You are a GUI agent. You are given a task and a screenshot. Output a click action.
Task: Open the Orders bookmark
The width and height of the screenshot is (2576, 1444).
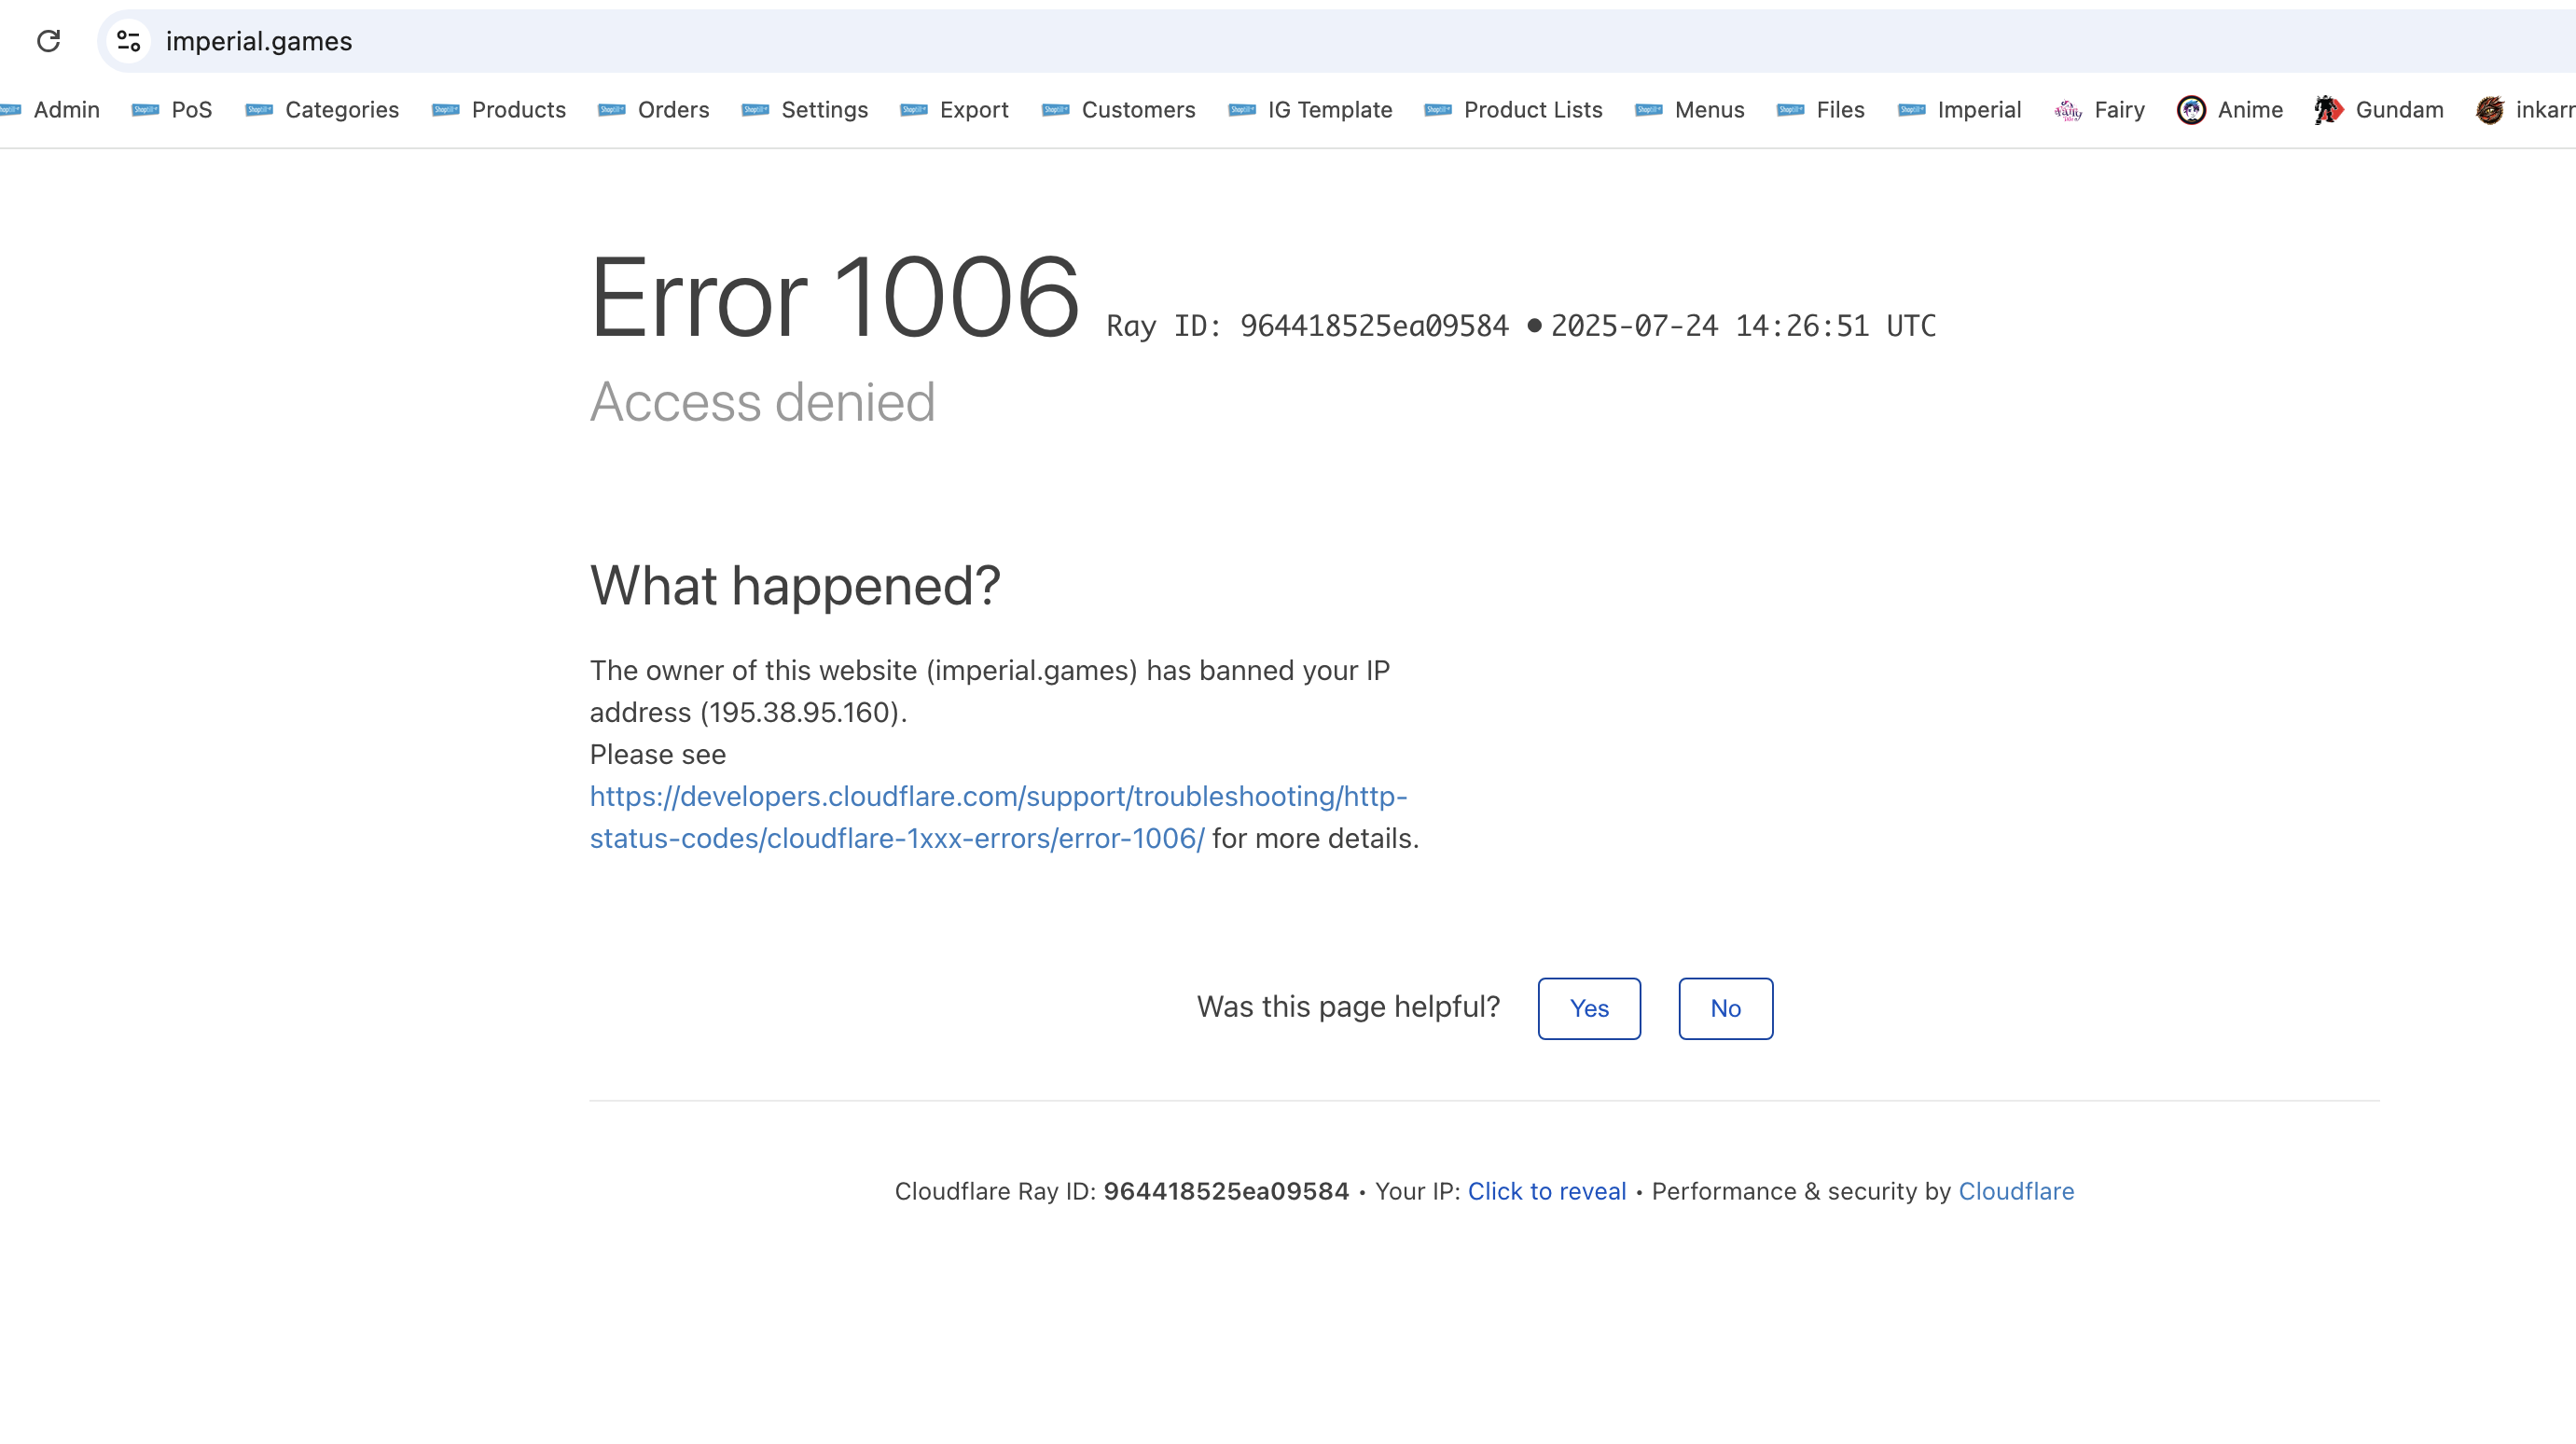pyautogui.click(x=655, y=110)
